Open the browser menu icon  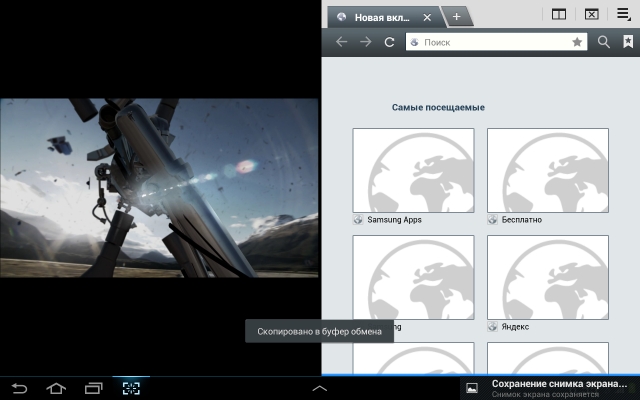coord(623,14)
